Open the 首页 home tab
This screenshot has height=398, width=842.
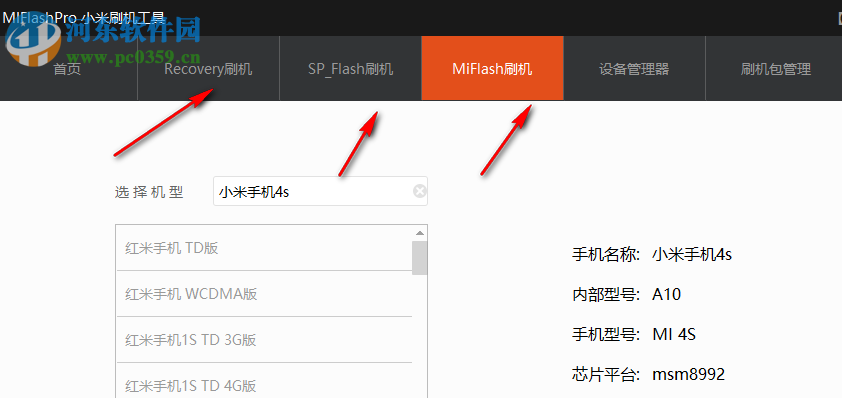pos(68,68)
